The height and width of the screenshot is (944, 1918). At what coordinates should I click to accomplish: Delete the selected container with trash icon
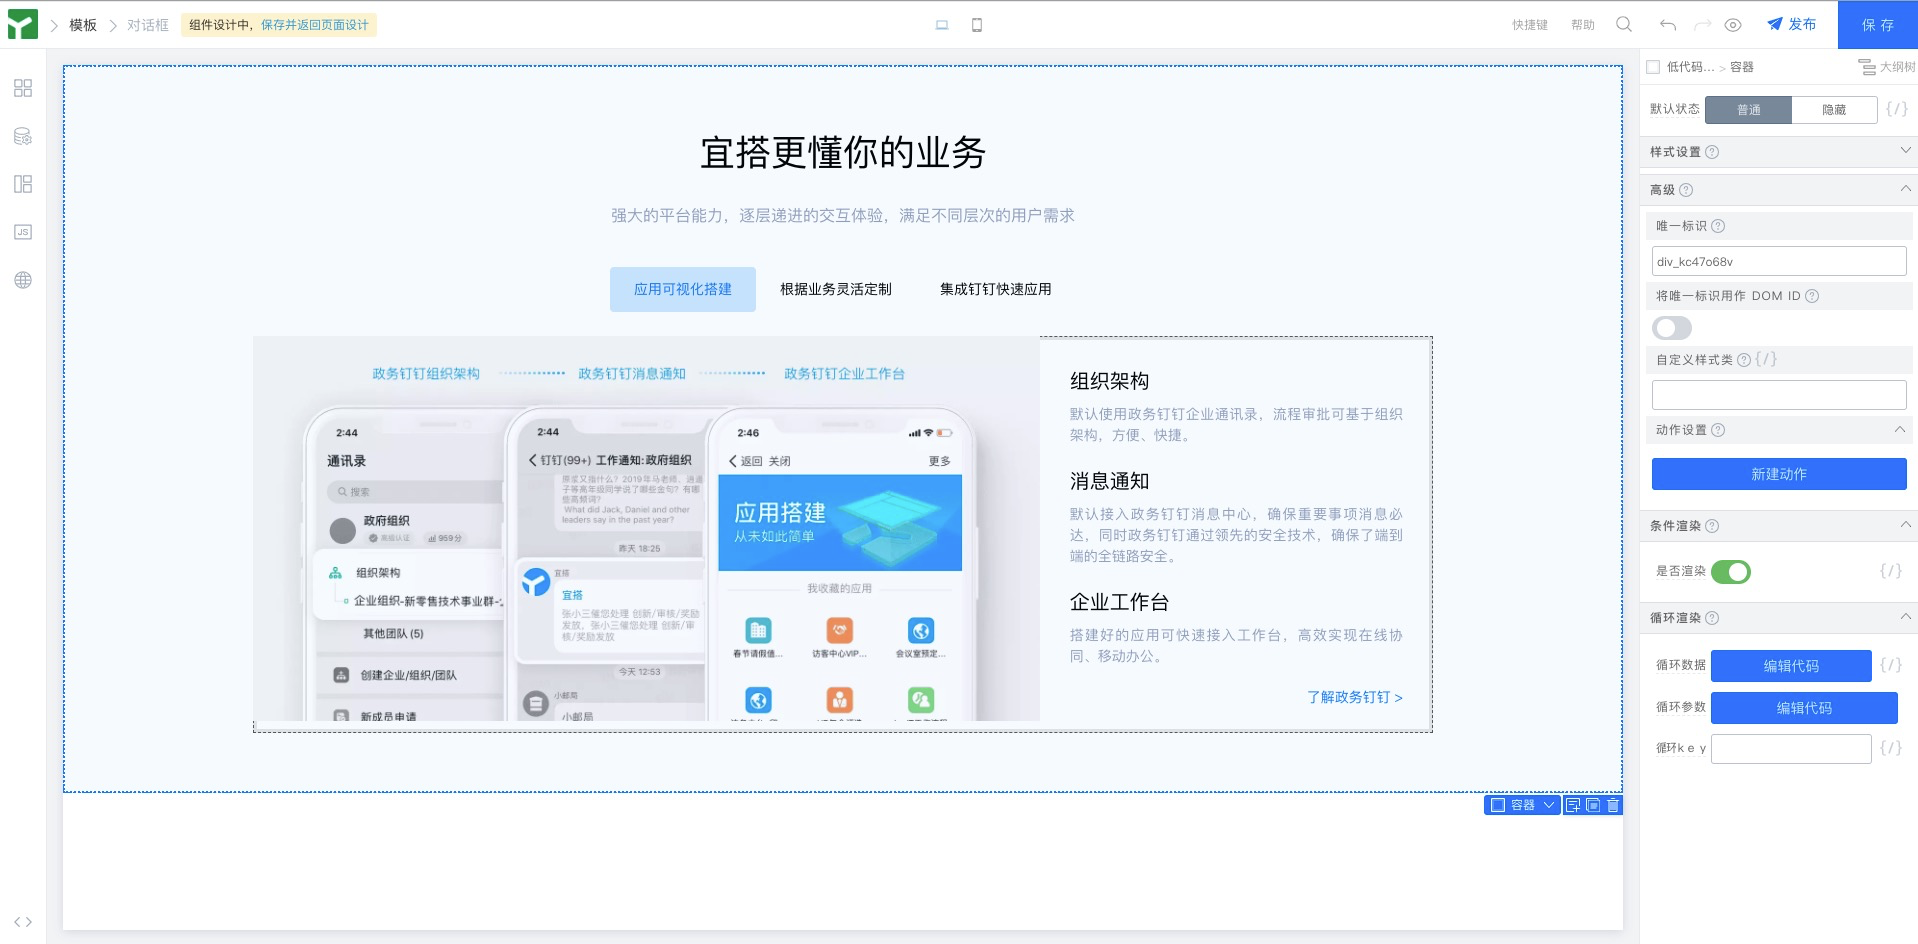tap(1613, 805)
